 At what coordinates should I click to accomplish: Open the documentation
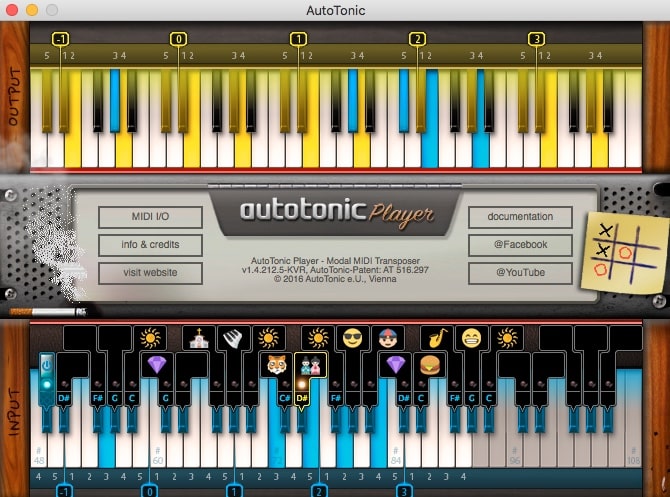(x=520, y=217)
